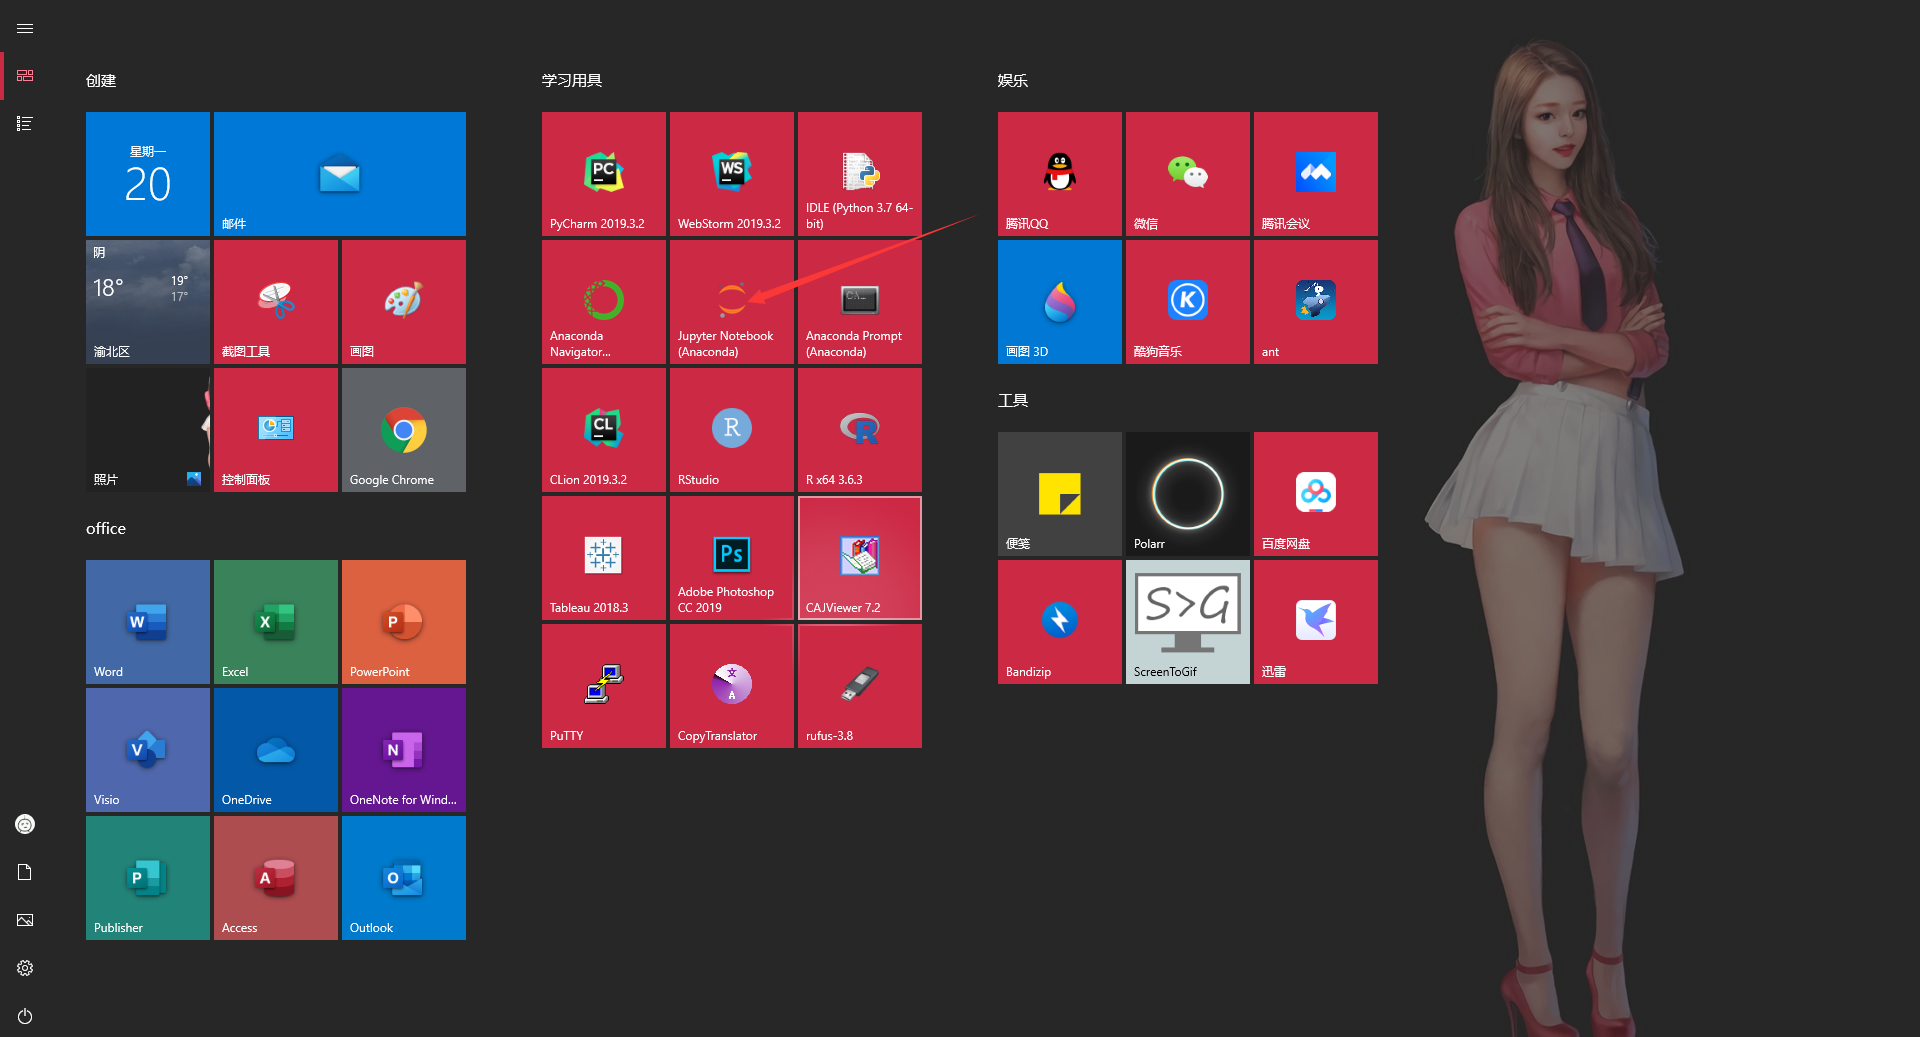
Task: Open the PyCharm 2019.3.2 tile
Action: click(604, 174)
